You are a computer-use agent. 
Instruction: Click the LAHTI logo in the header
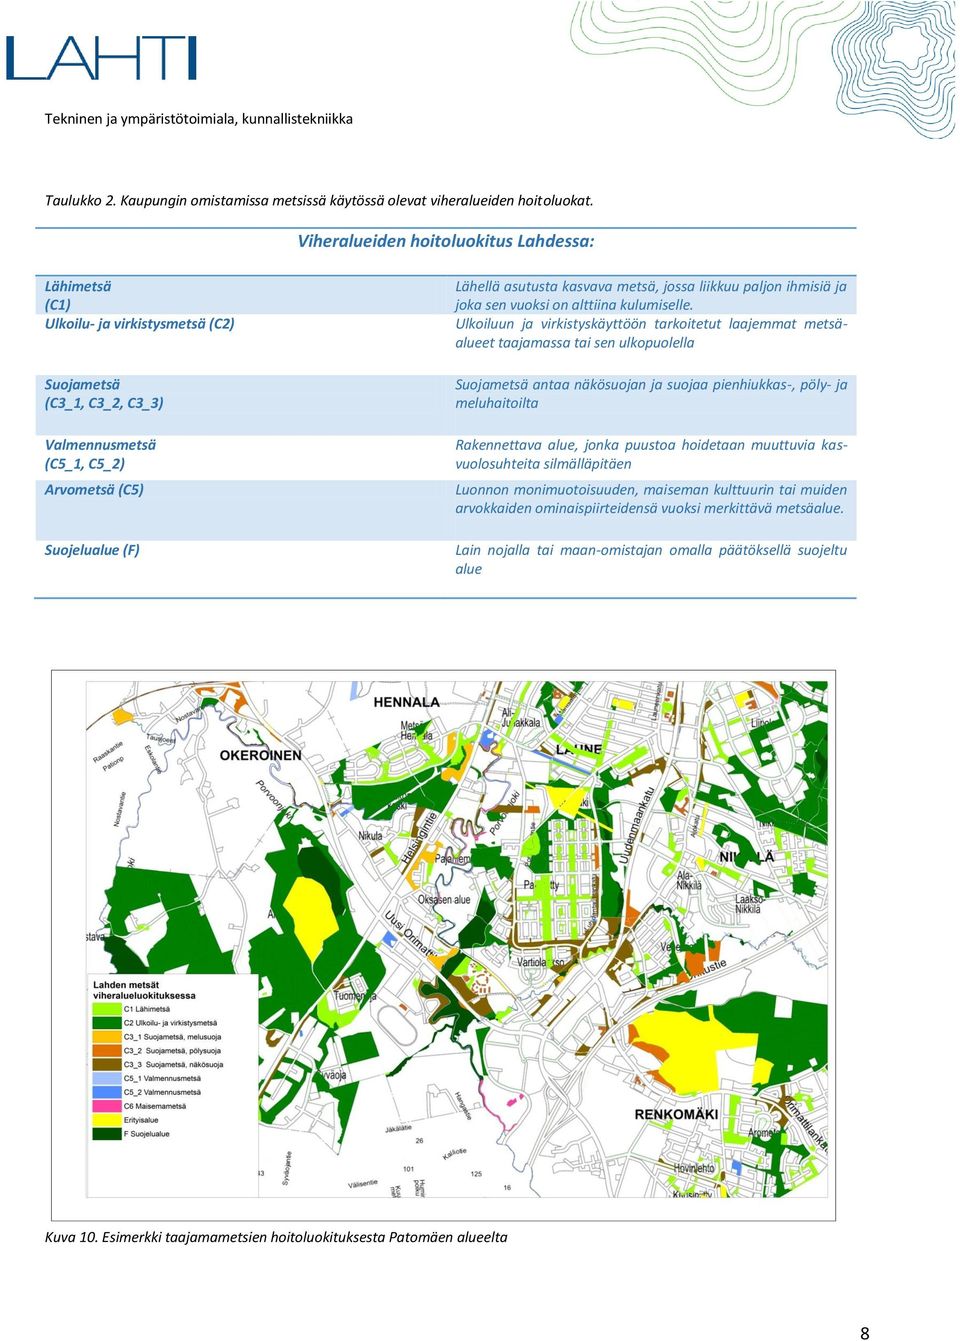[101, 58]
